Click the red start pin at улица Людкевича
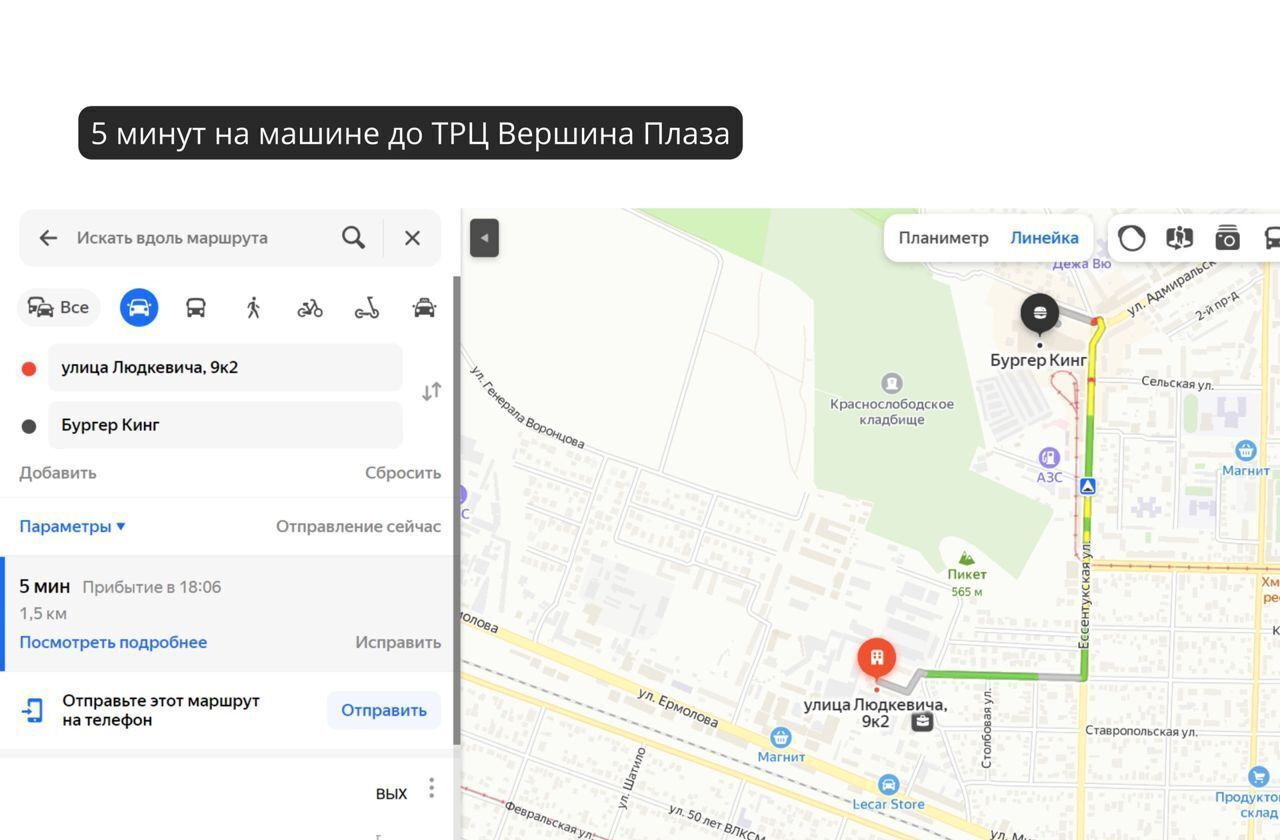Viewport: 1280px width, 840px height. point(876,659)
